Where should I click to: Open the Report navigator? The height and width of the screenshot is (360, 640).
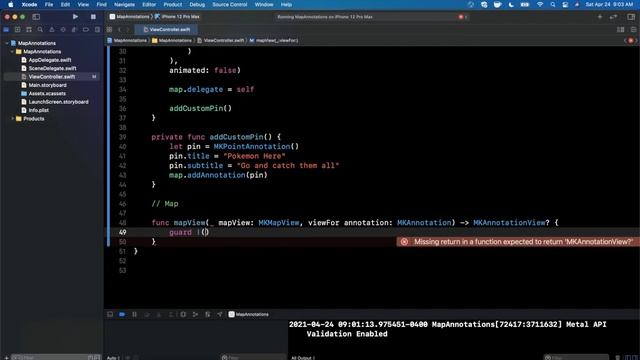(x=97, y=29)
